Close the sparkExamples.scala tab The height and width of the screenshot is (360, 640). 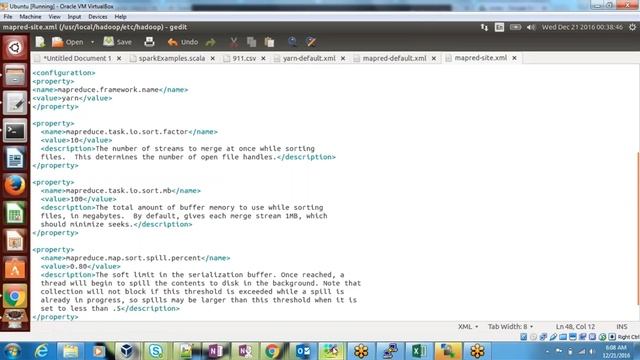pos(213,58)
